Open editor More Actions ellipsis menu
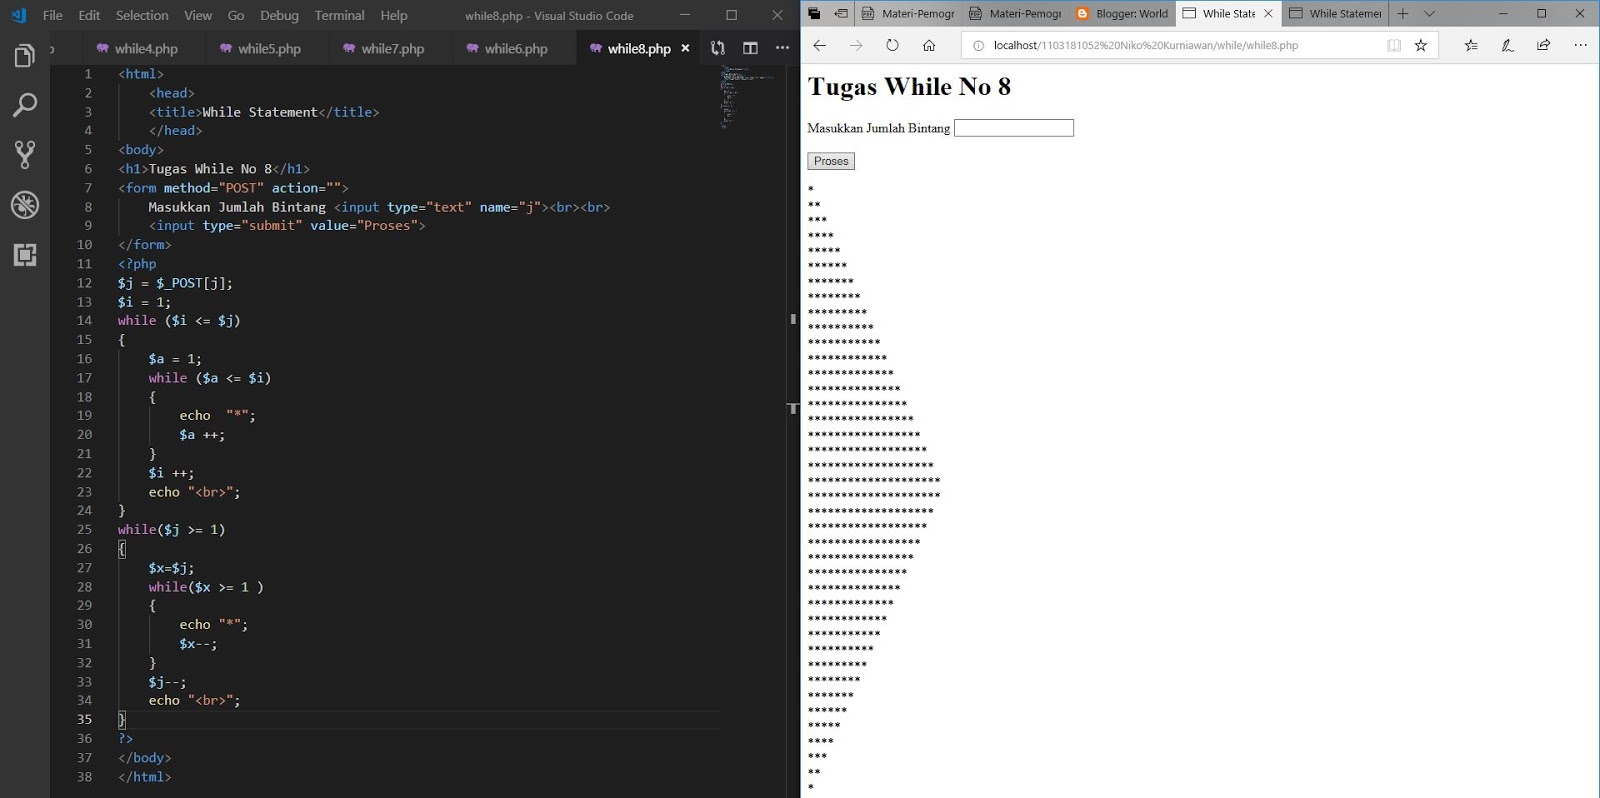The height and width of the screenshot is (798, 1600). click(x=782, y=48)
